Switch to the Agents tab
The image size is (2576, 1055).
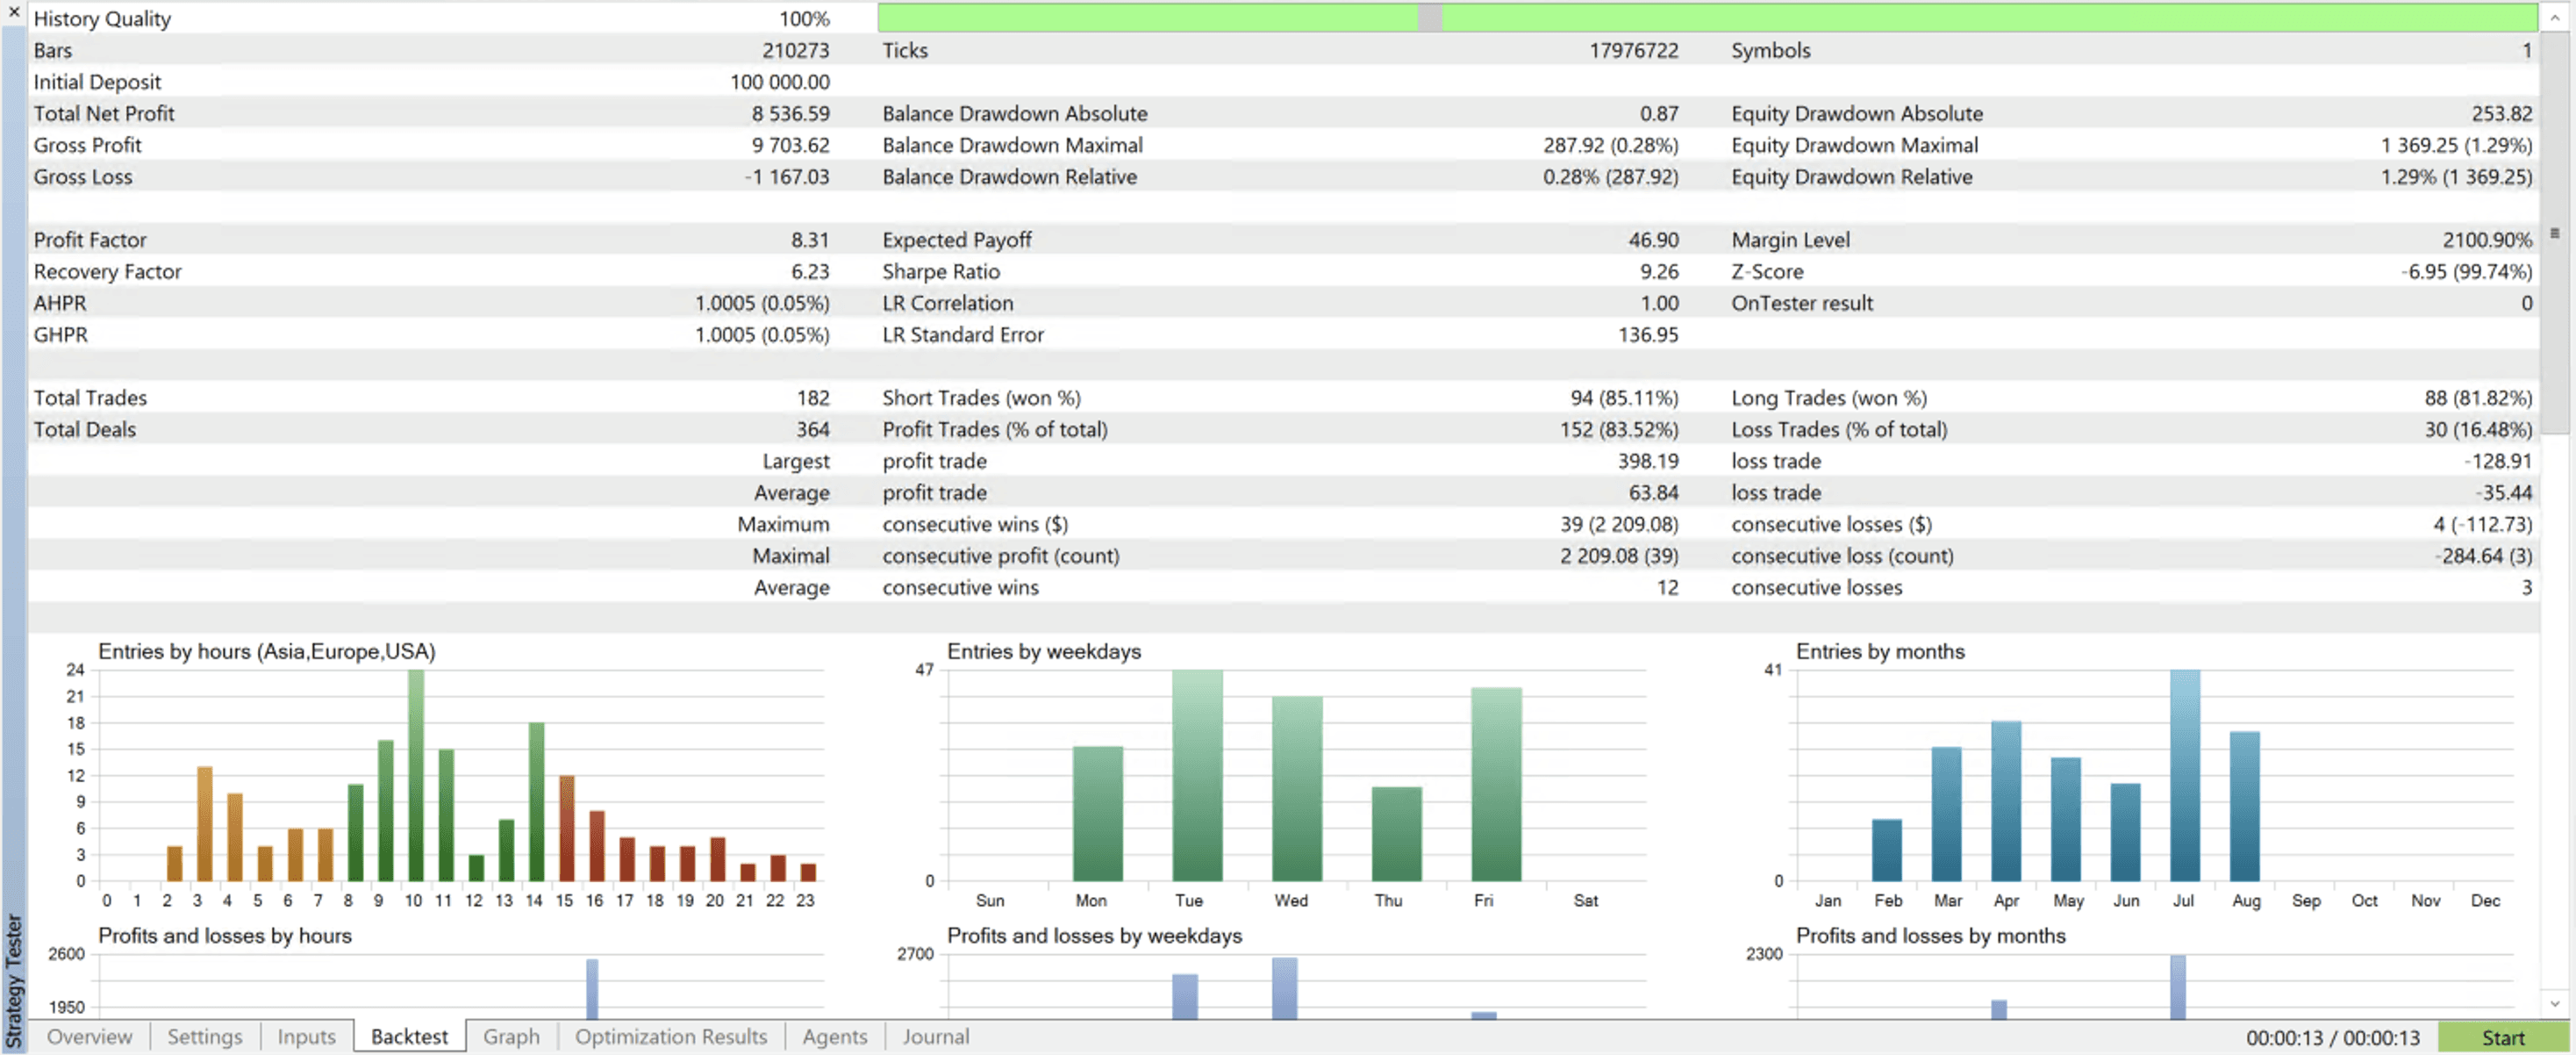[x=834, y=1036]
